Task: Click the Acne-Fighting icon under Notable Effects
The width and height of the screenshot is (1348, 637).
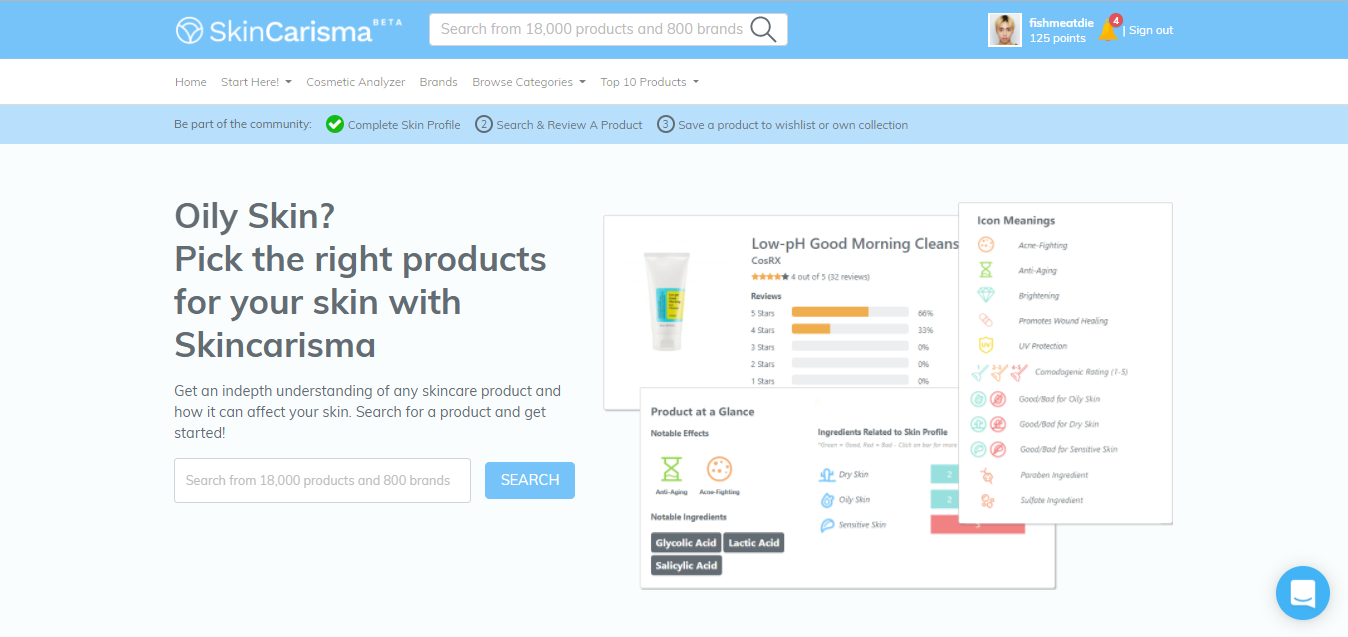Action: 719,468
